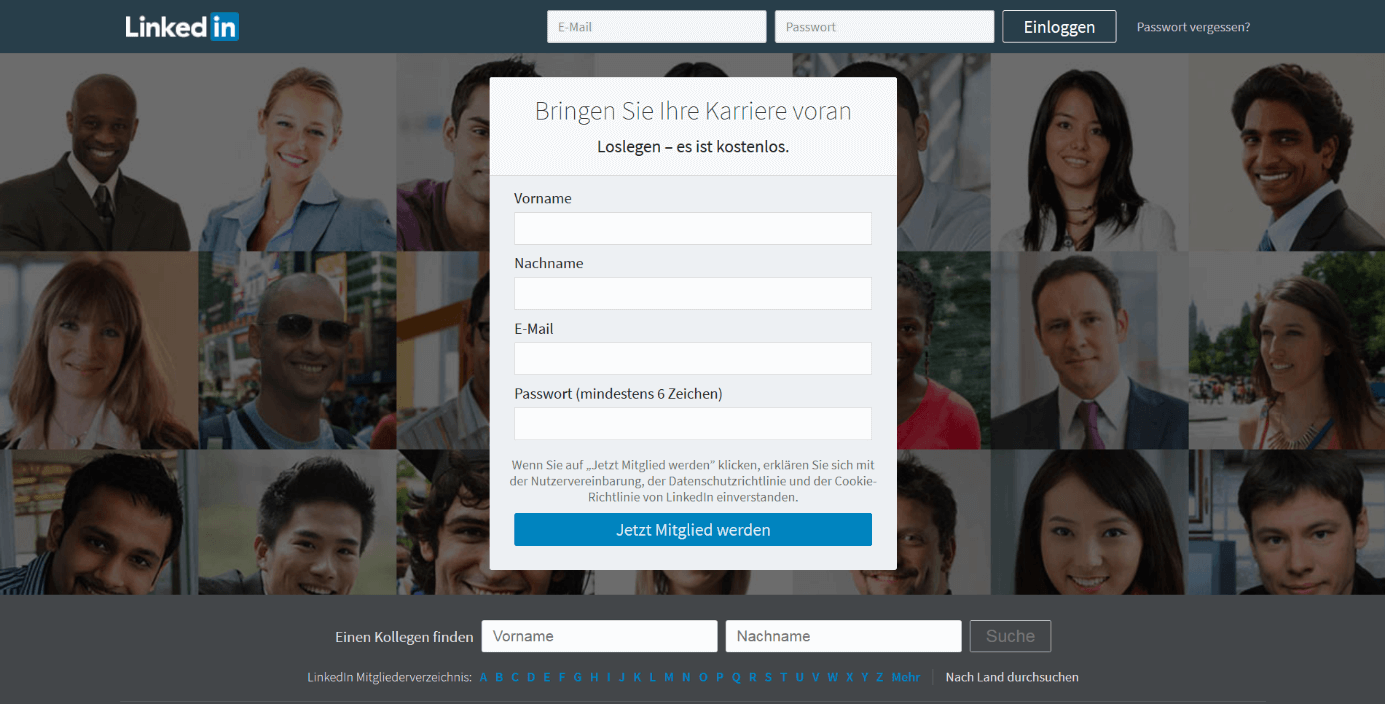Select the Nachname registration field
1385x704 pixels.
click(693, 293)
